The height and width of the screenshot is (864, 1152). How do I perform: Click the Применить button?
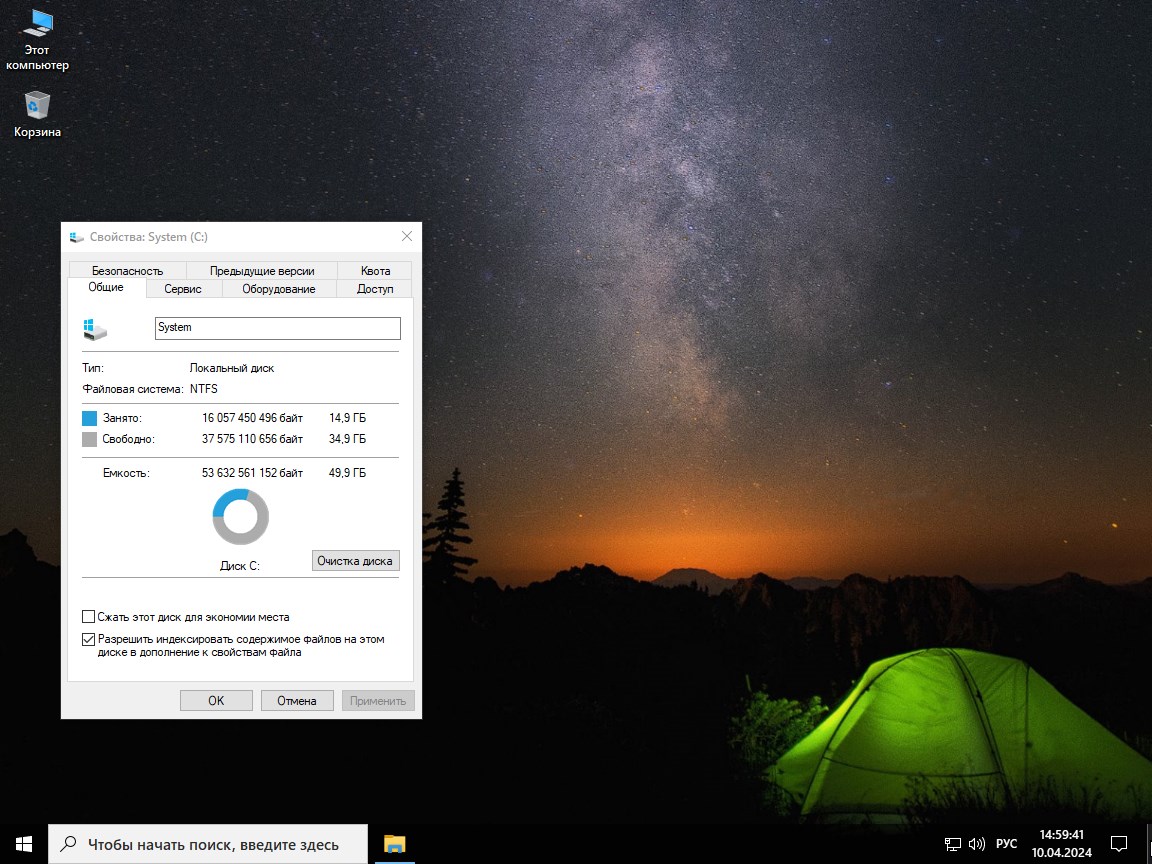pyautogui.click(x=378, y=700)
